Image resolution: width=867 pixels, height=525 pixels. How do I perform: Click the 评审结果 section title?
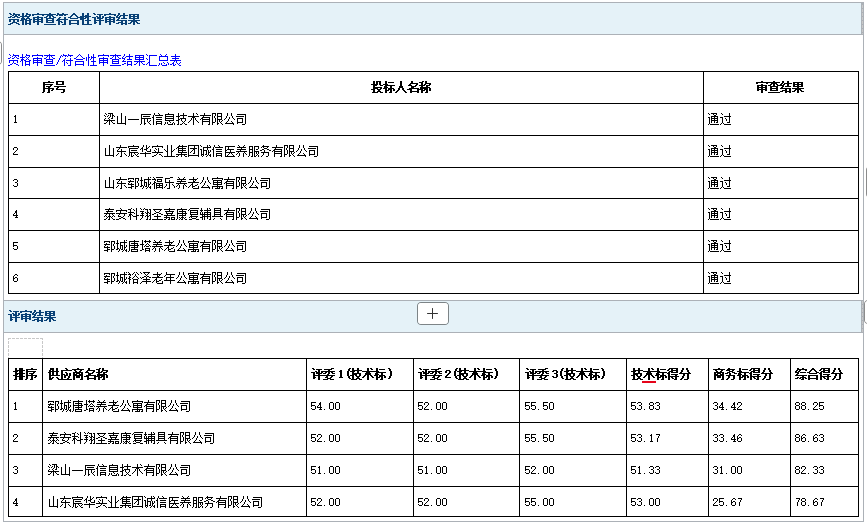pyautogui.click(x=32, y=316)
